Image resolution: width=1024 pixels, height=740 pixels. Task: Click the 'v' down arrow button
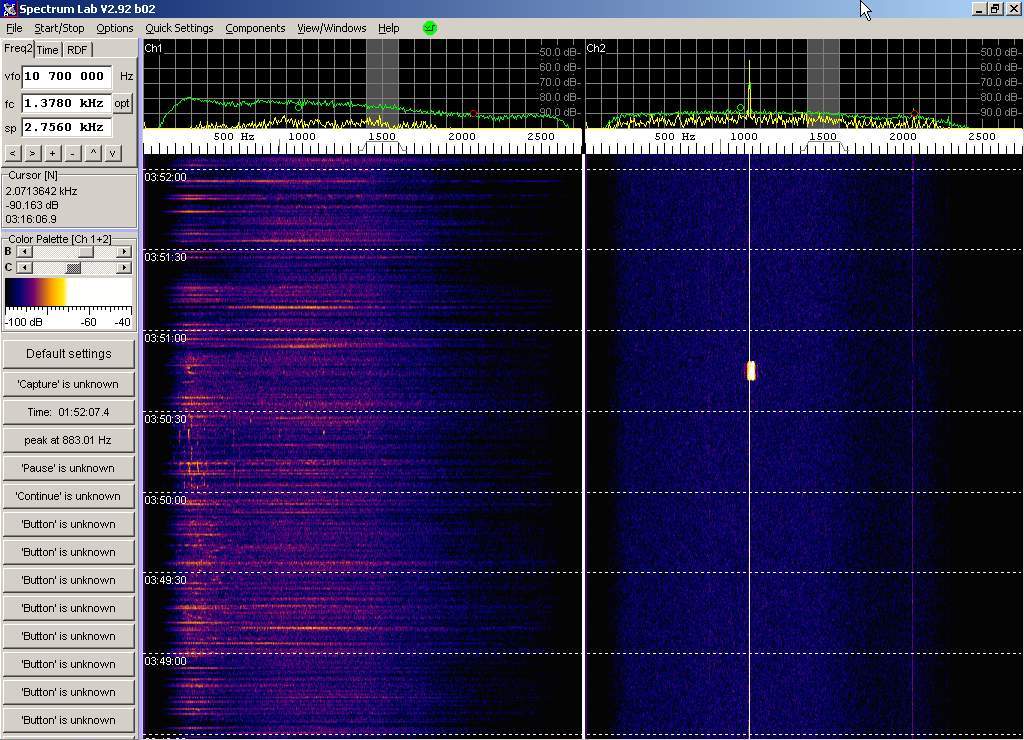[113, 153]
